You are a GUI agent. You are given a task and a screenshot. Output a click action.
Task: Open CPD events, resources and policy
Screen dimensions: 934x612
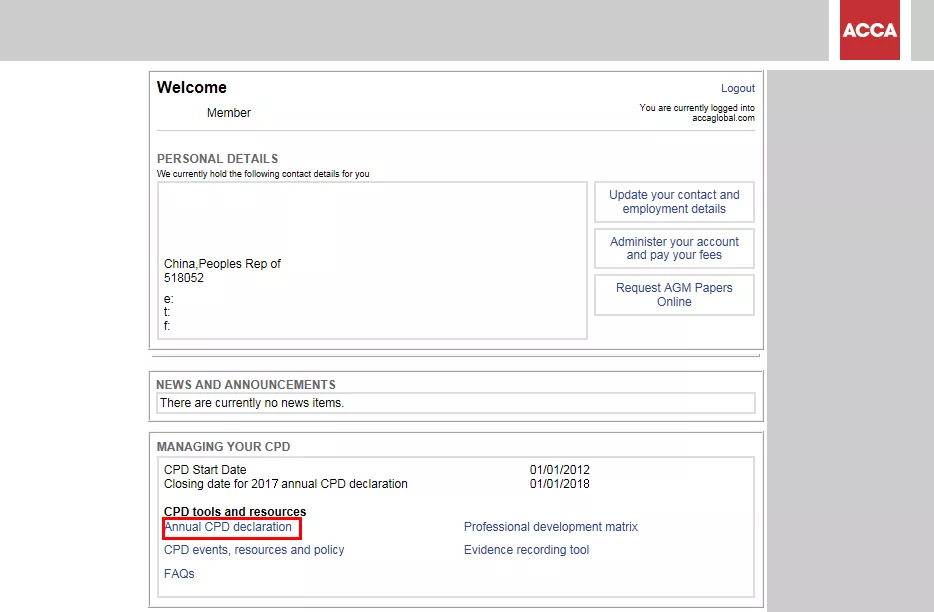(254, 550)
